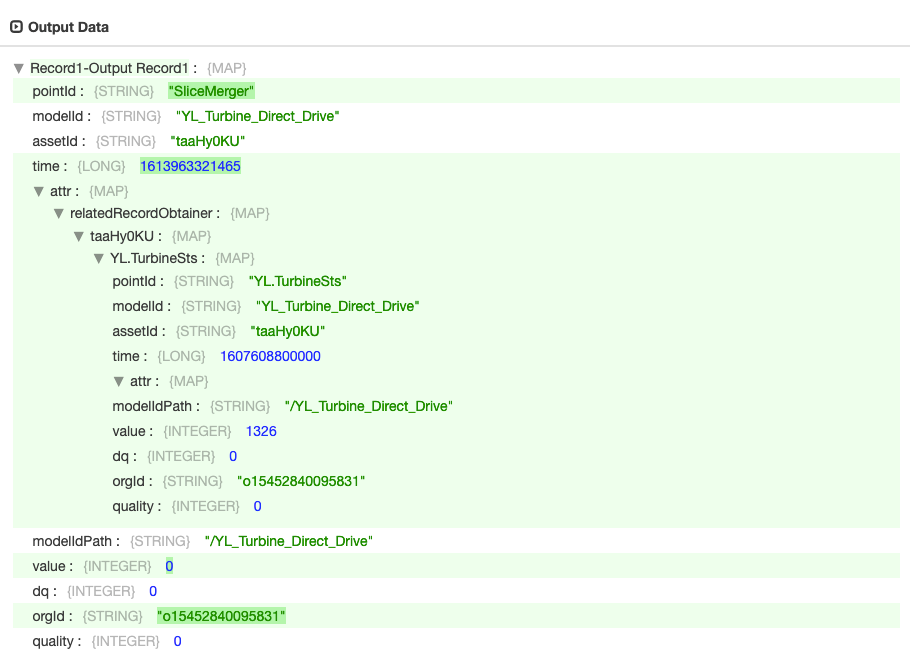
Task: Click the quality value at the bottom row
Action: tap(176, 641)
